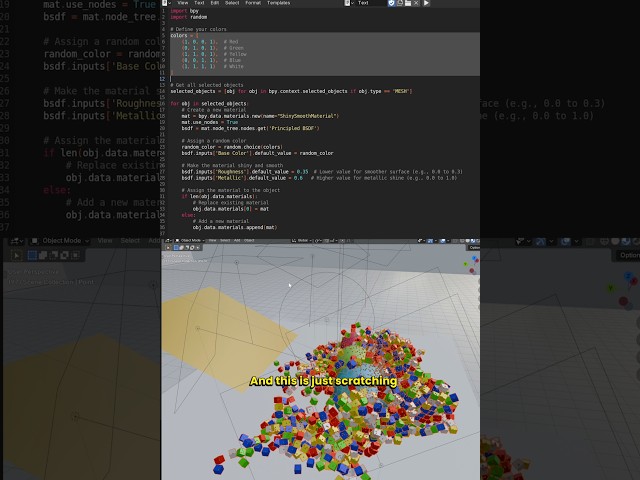Switch to solid viewport shading
Image resolution: width=640 pixels, height=480 pixels.
468,240
